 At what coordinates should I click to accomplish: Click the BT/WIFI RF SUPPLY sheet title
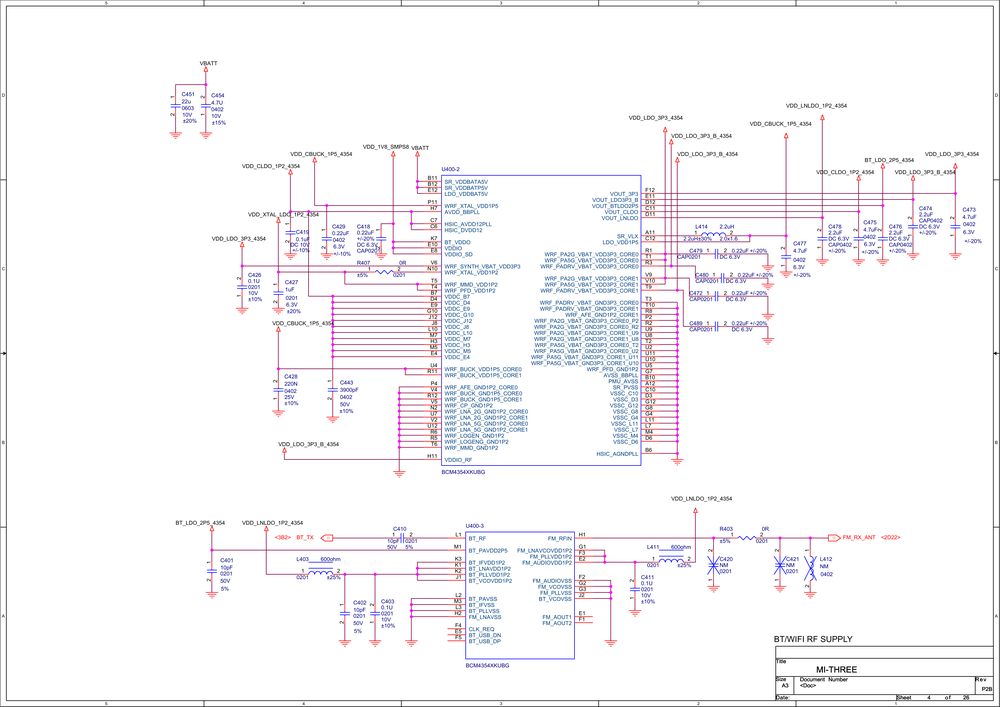click(x=813, y=639)
